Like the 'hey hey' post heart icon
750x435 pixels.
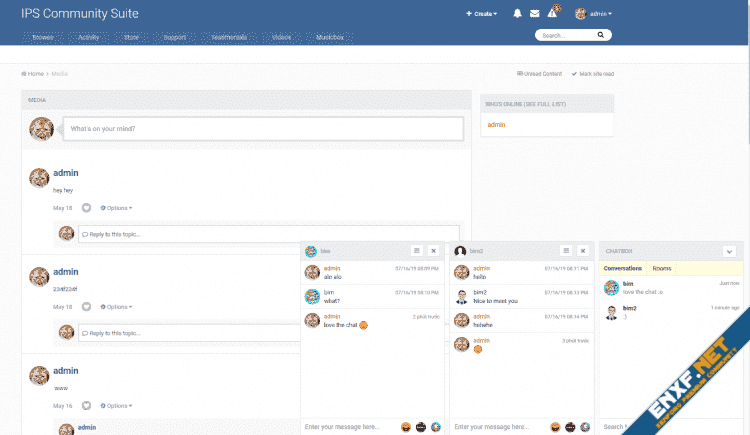[x=86, y=208]
